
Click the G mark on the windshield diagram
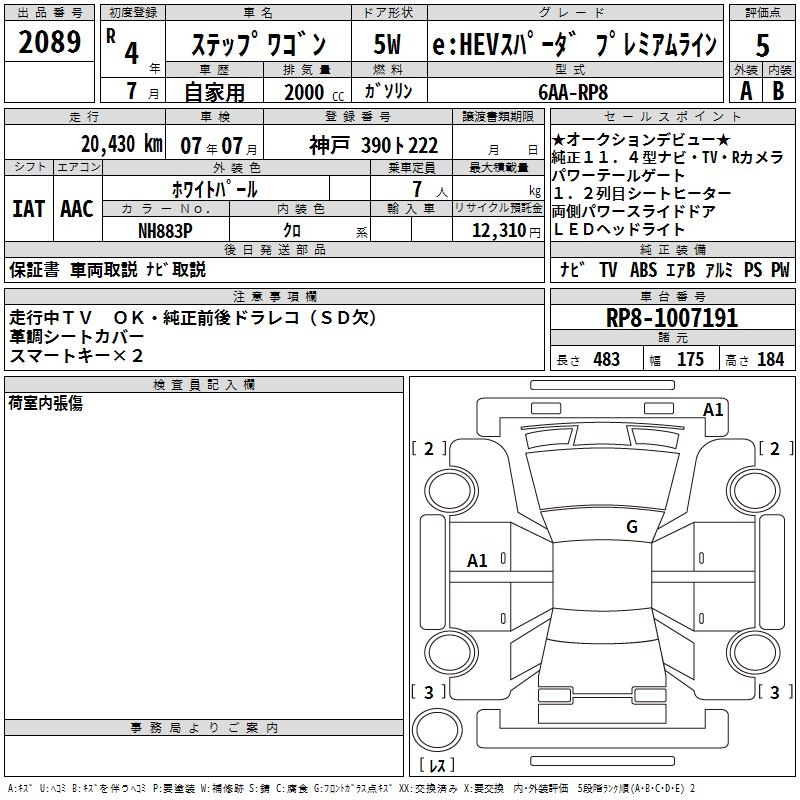pyautogui.click(x=632, y=526)
